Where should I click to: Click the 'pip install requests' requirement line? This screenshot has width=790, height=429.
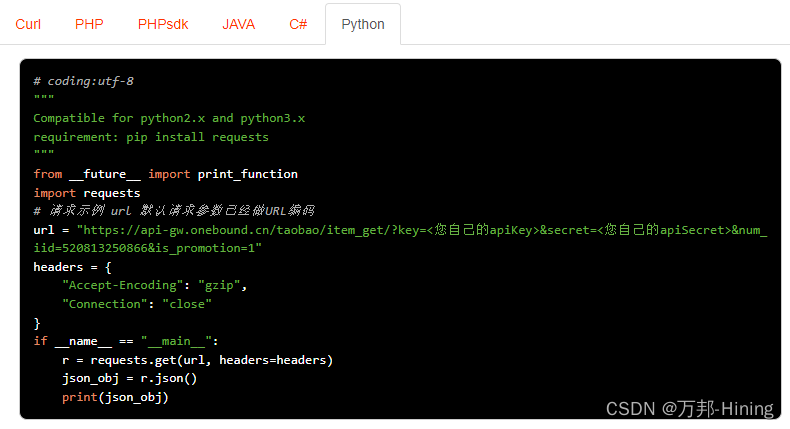pos(151,137)
